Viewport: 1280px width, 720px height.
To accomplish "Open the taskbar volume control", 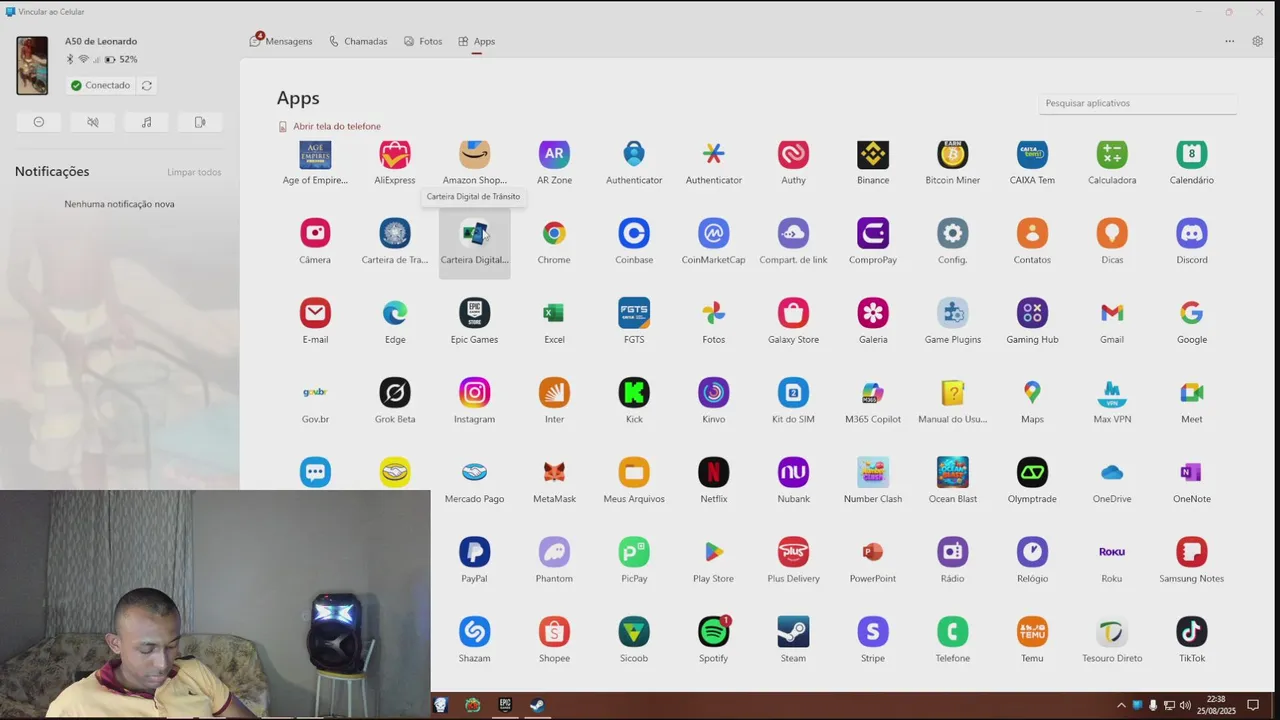I will [1185, 705].
